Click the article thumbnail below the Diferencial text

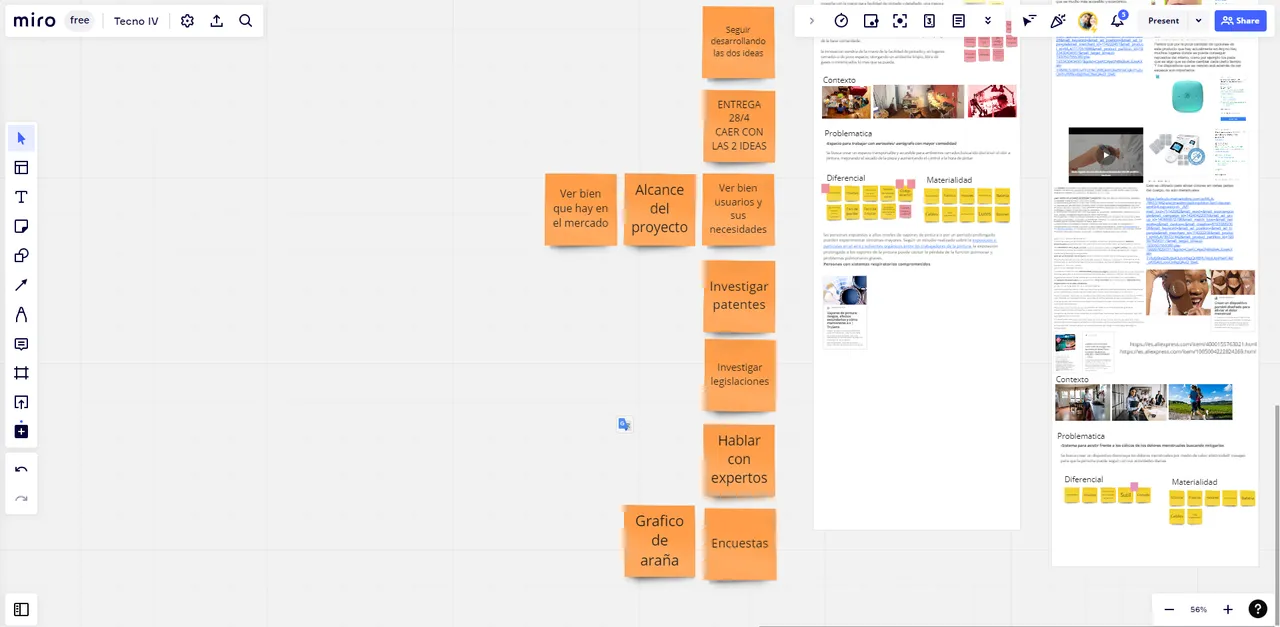click(x=845, y=311)
